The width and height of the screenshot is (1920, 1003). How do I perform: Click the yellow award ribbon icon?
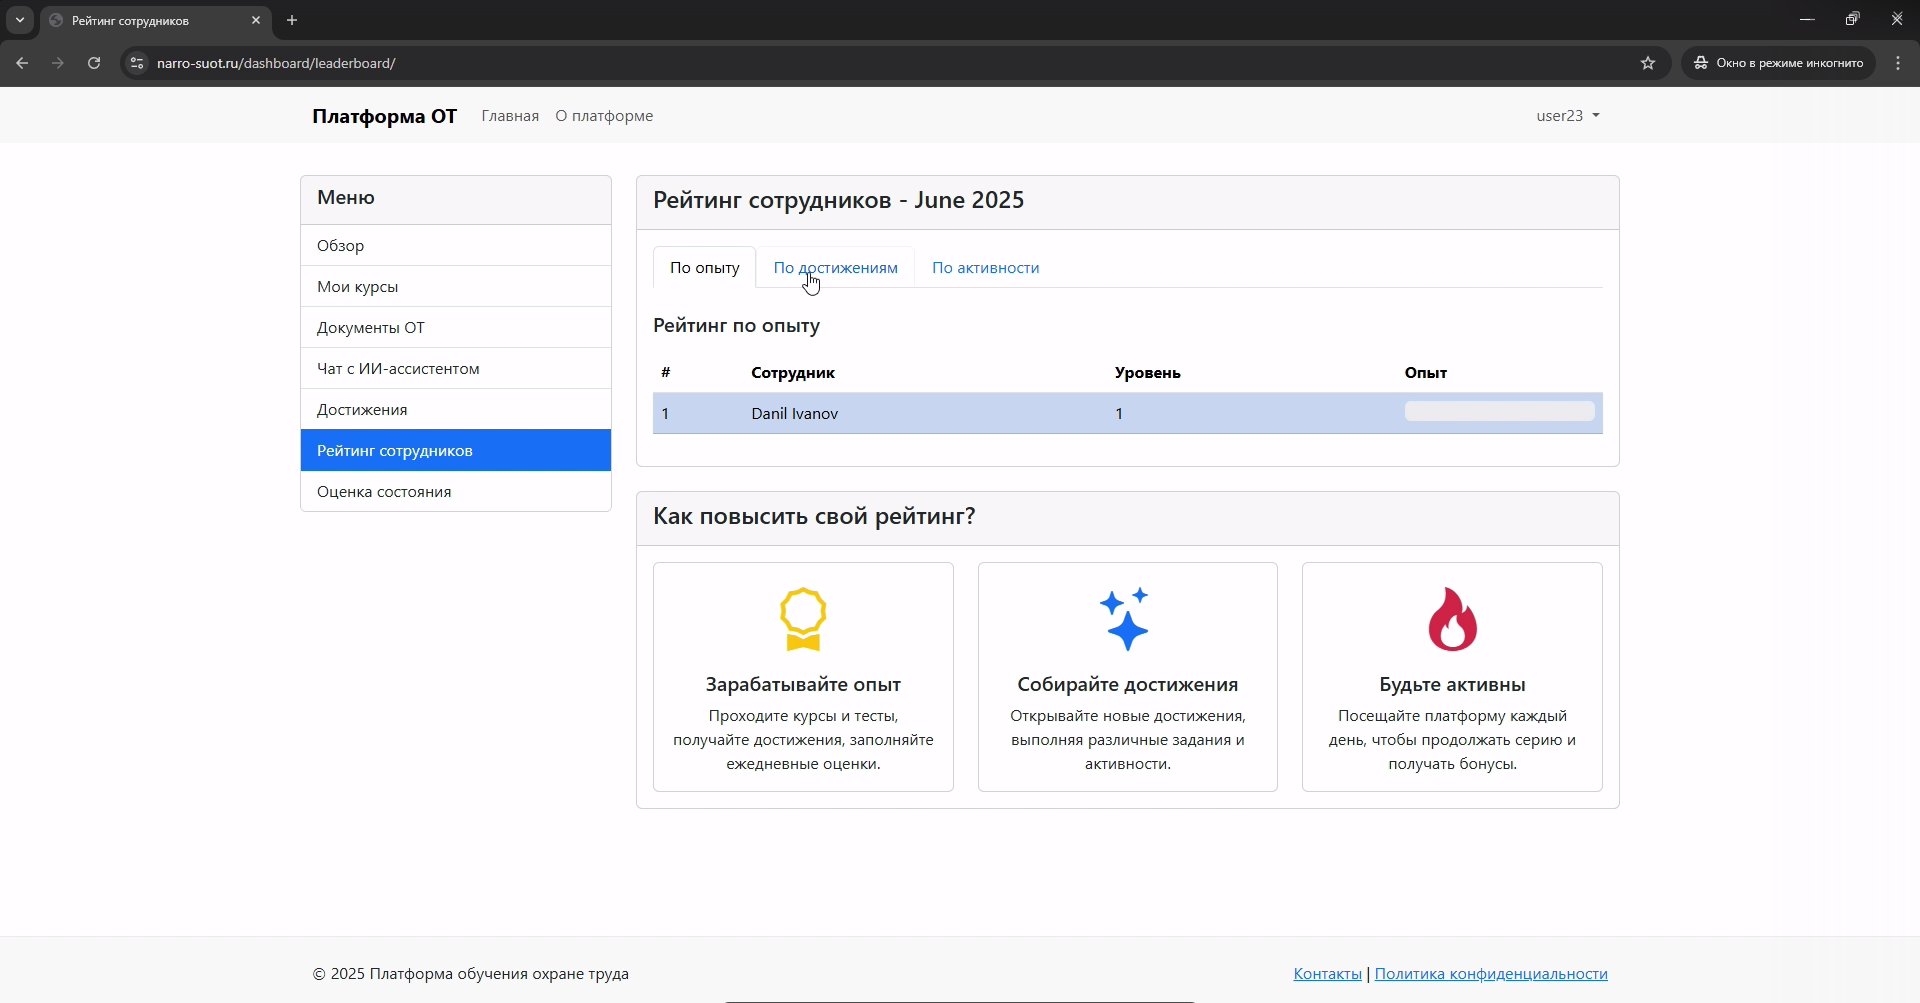[803, 619]
